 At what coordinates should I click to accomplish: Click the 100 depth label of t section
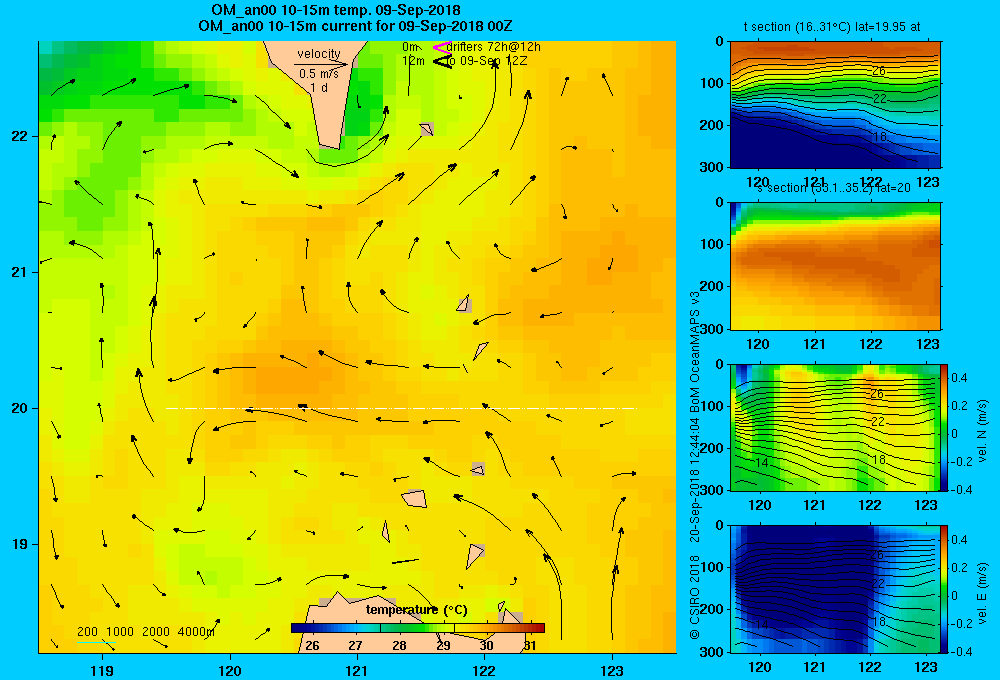click(x=713, y=83)
